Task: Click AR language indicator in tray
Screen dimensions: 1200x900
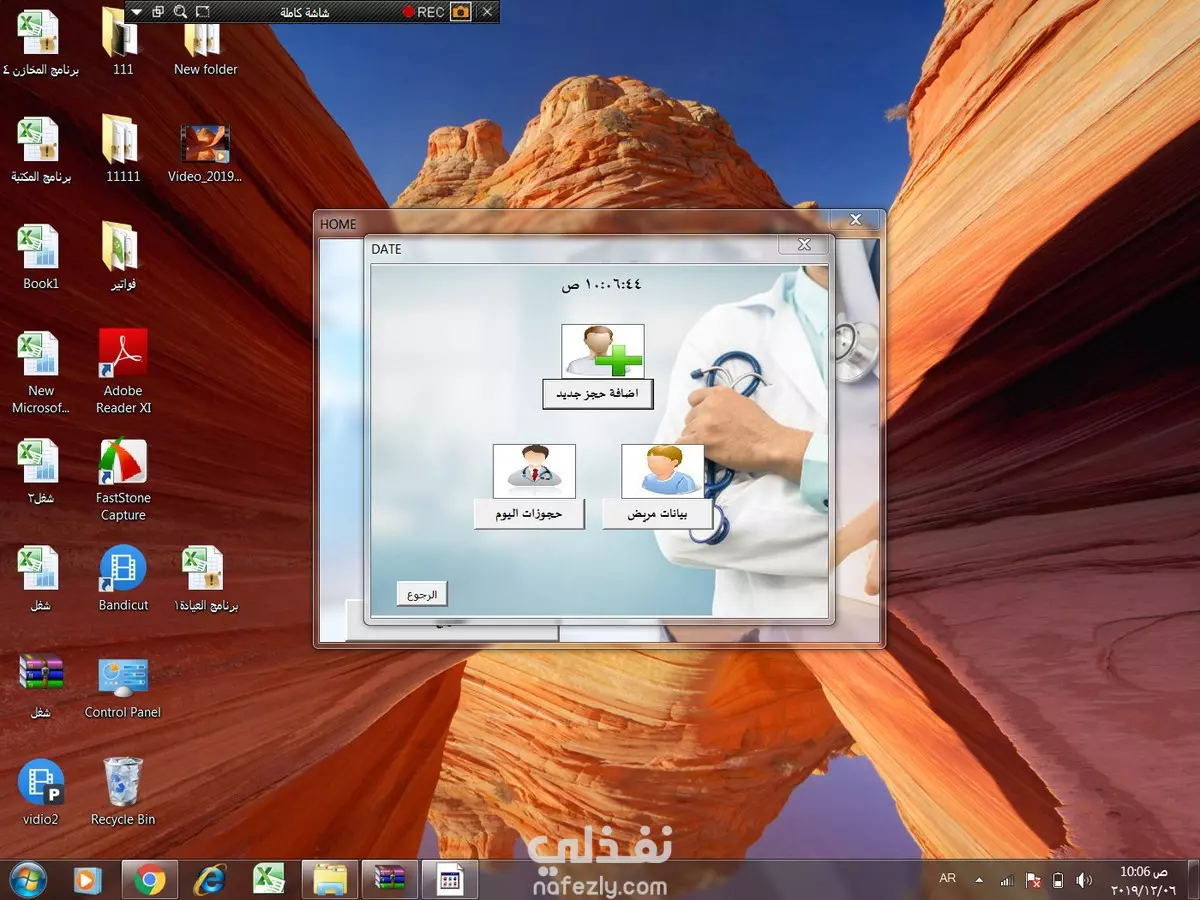Action: 948,878
